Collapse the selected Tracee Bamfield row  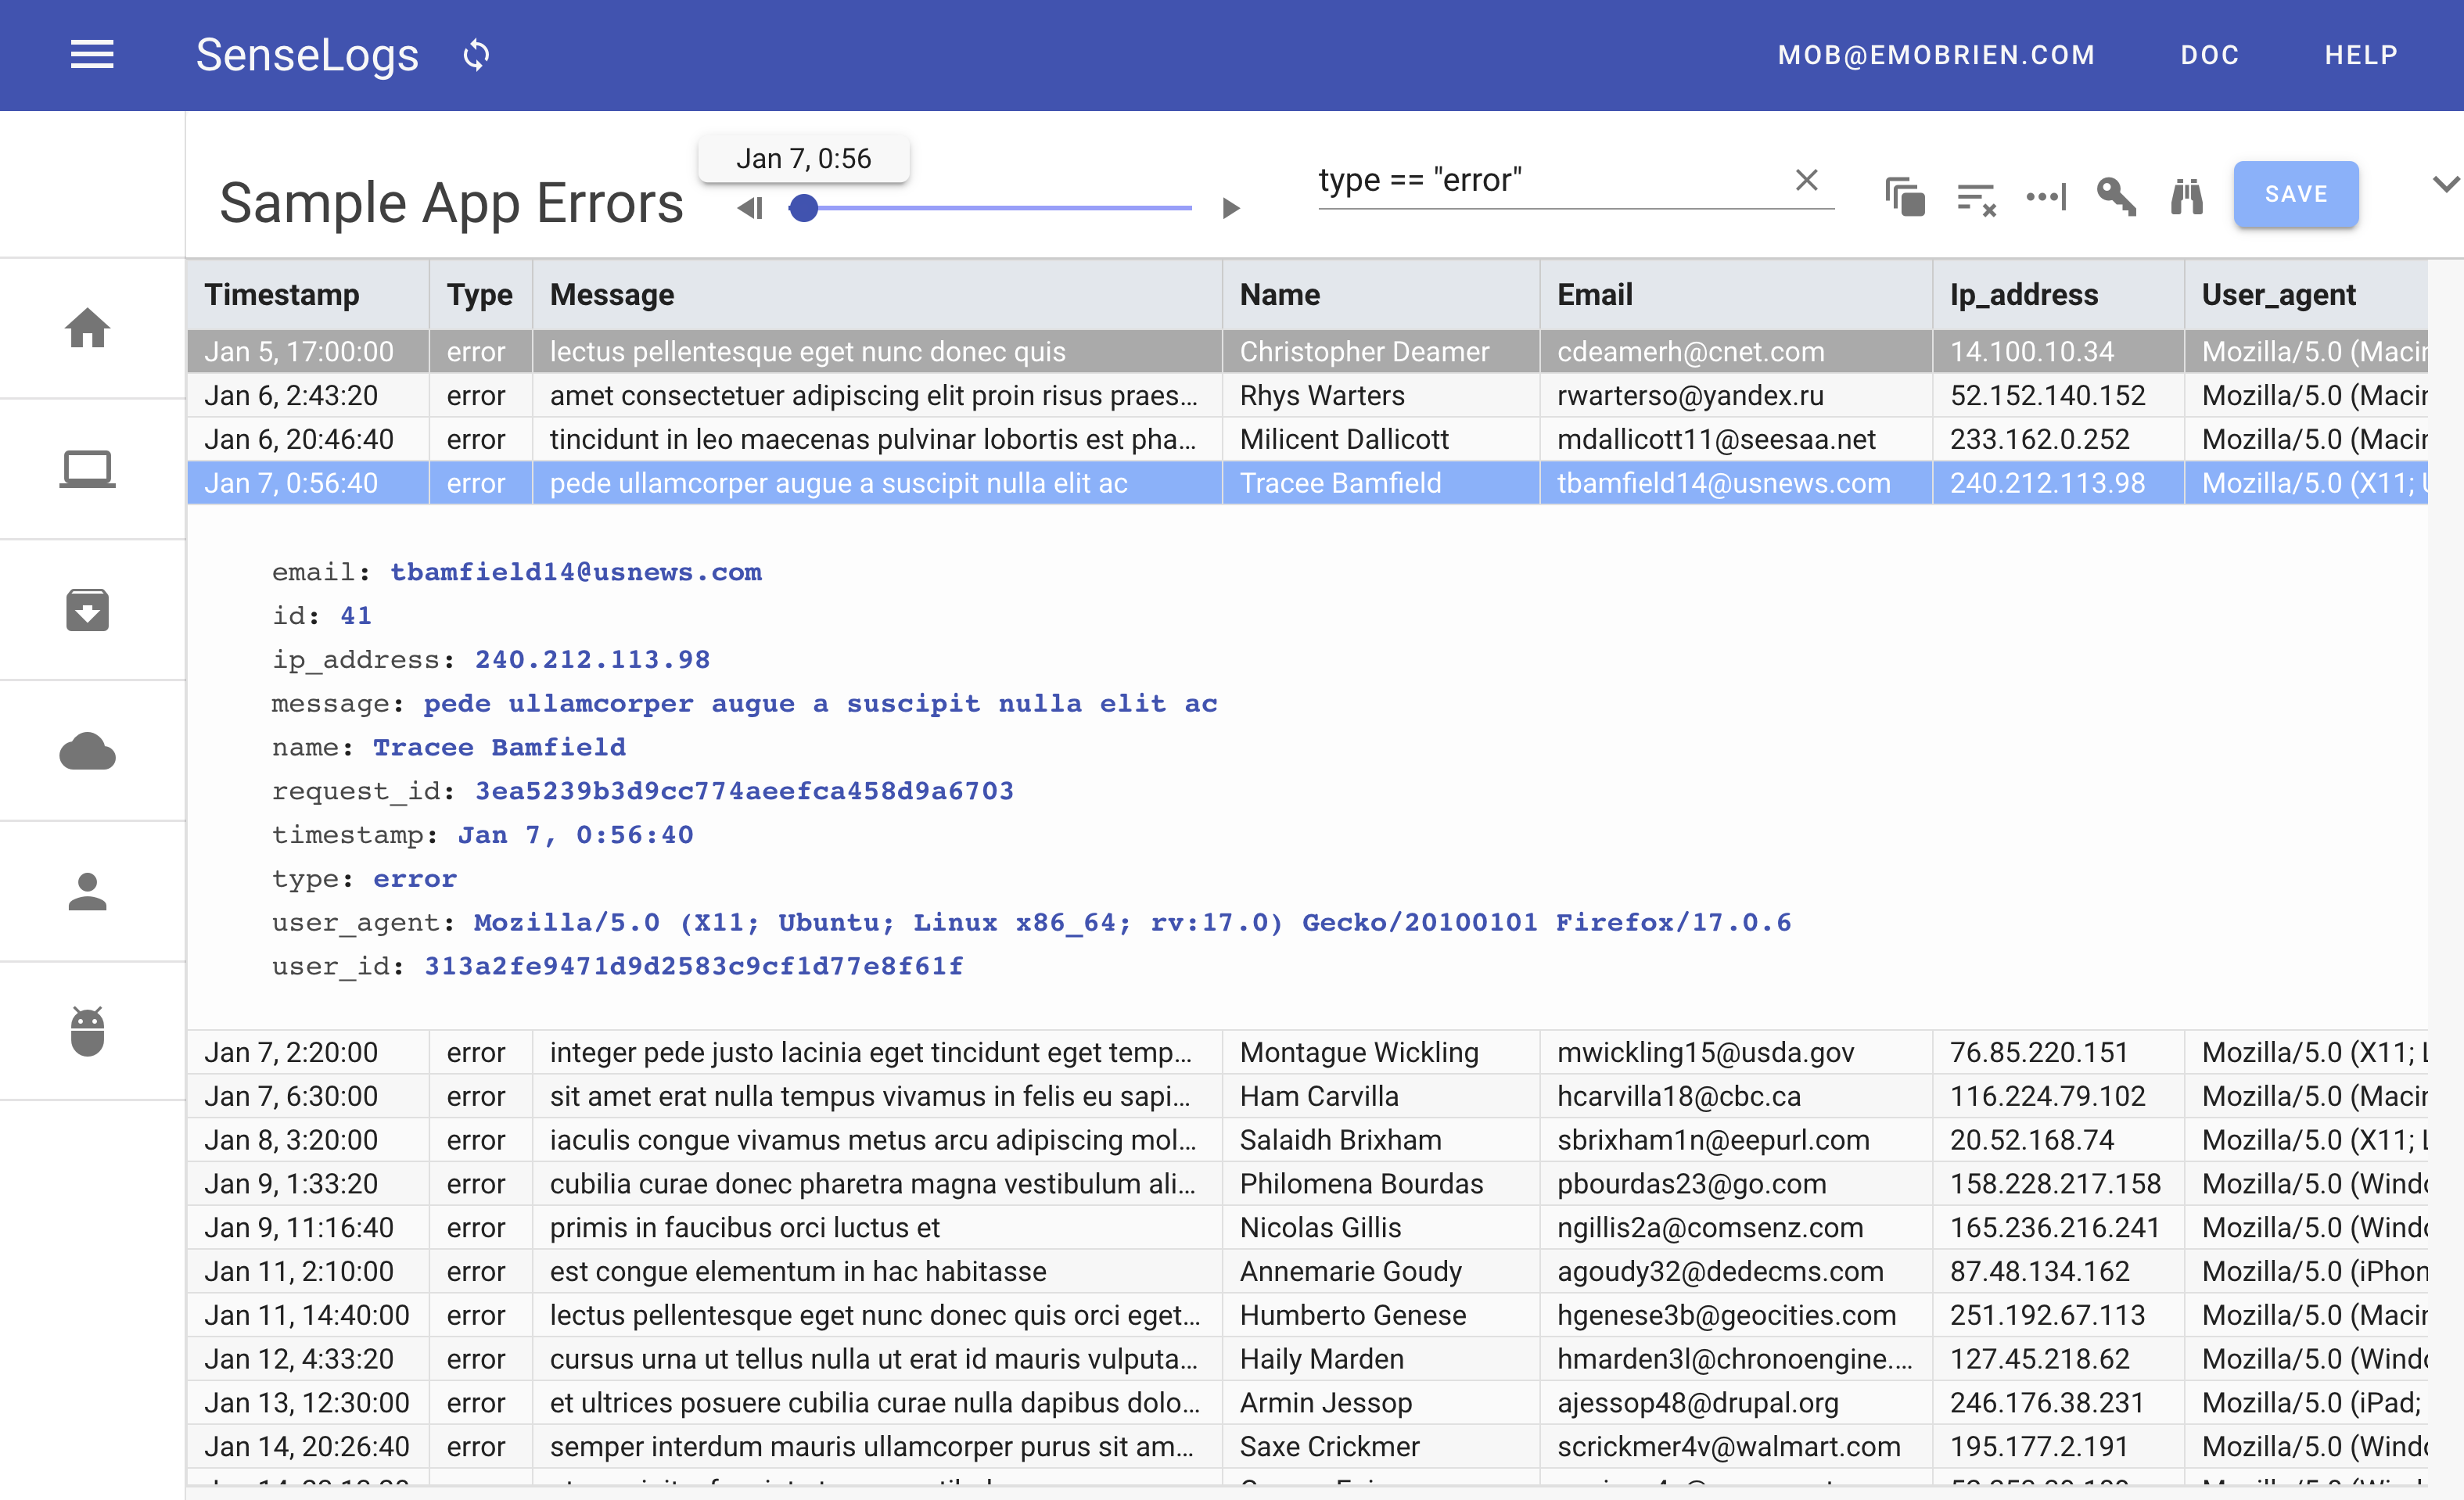coord(1306,483)
